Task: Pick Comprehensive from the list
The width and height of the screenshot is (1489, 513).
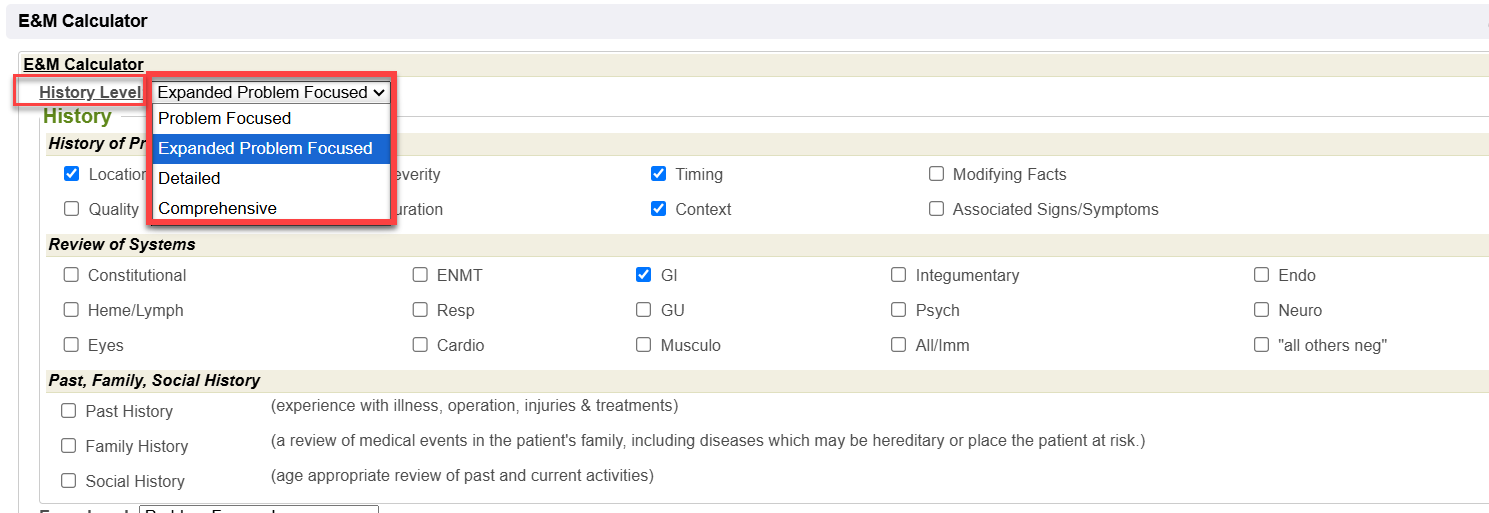Action: [x=217, y=208]
